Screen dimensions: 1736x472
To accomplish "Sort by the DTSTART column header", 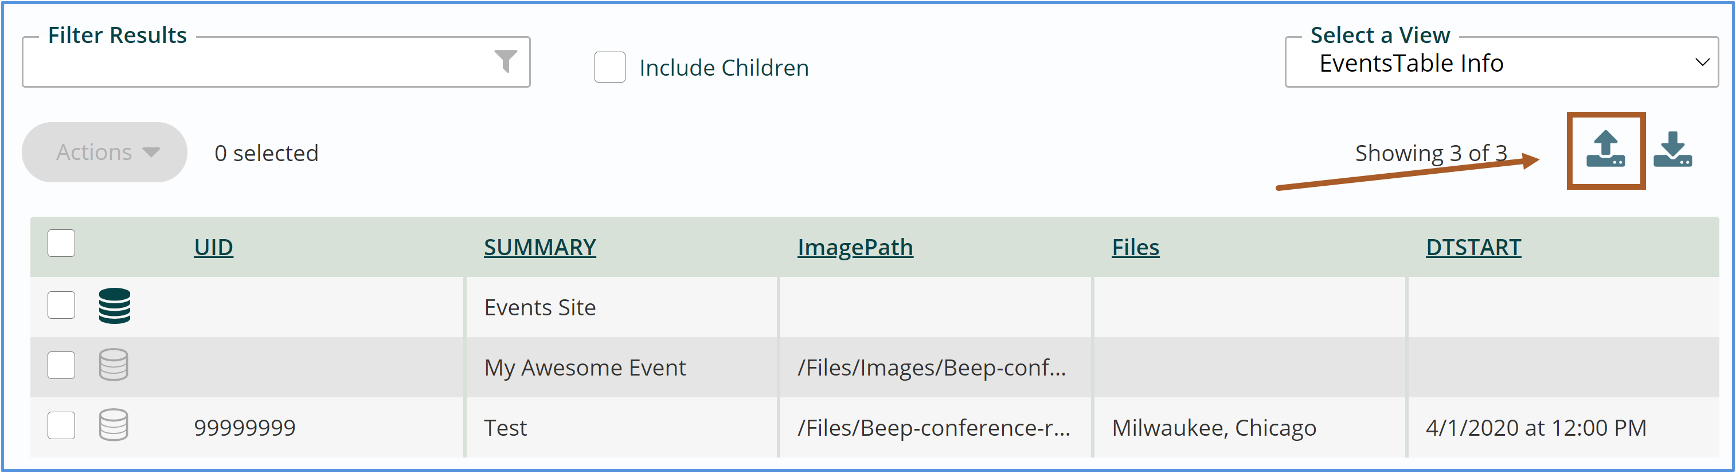I will (x=1473, y=247).
